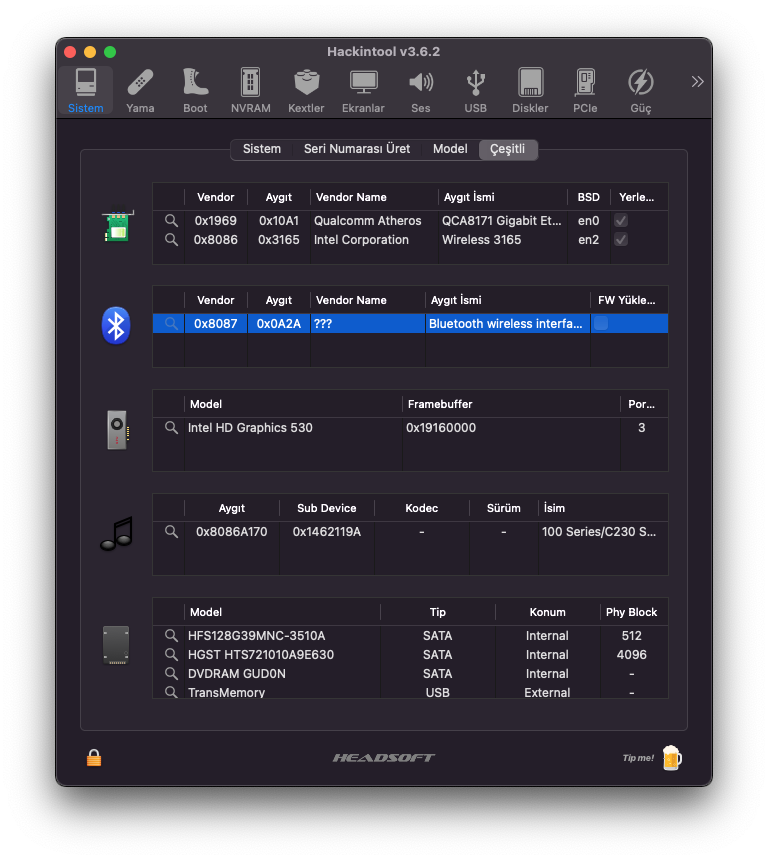Expand the toolbar overflow chevron
The height and width of the screenshot is (860, 768).
[697, 81]
